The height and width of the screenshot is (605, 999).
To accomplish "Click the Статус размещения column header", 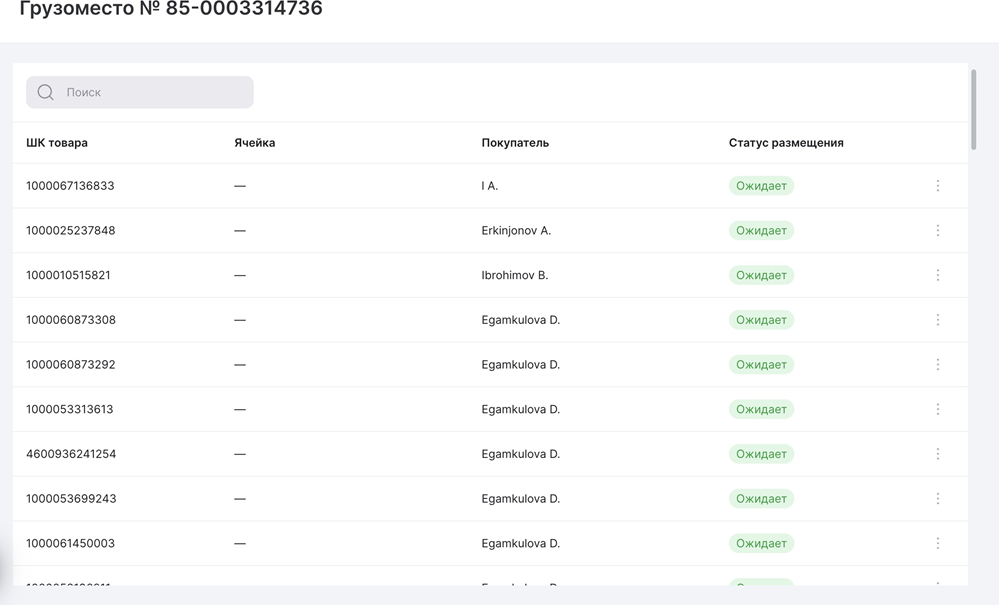I will click(786, 143).
